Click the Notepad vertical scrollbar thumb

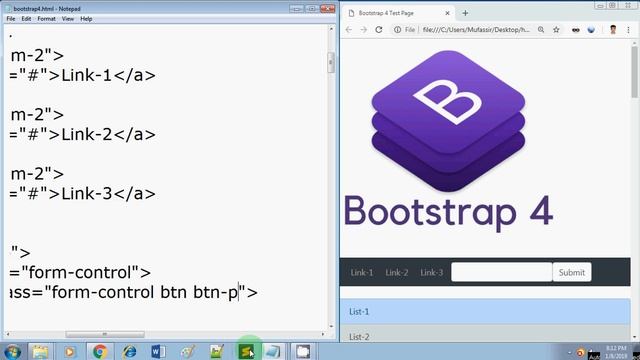pos(331,62)
